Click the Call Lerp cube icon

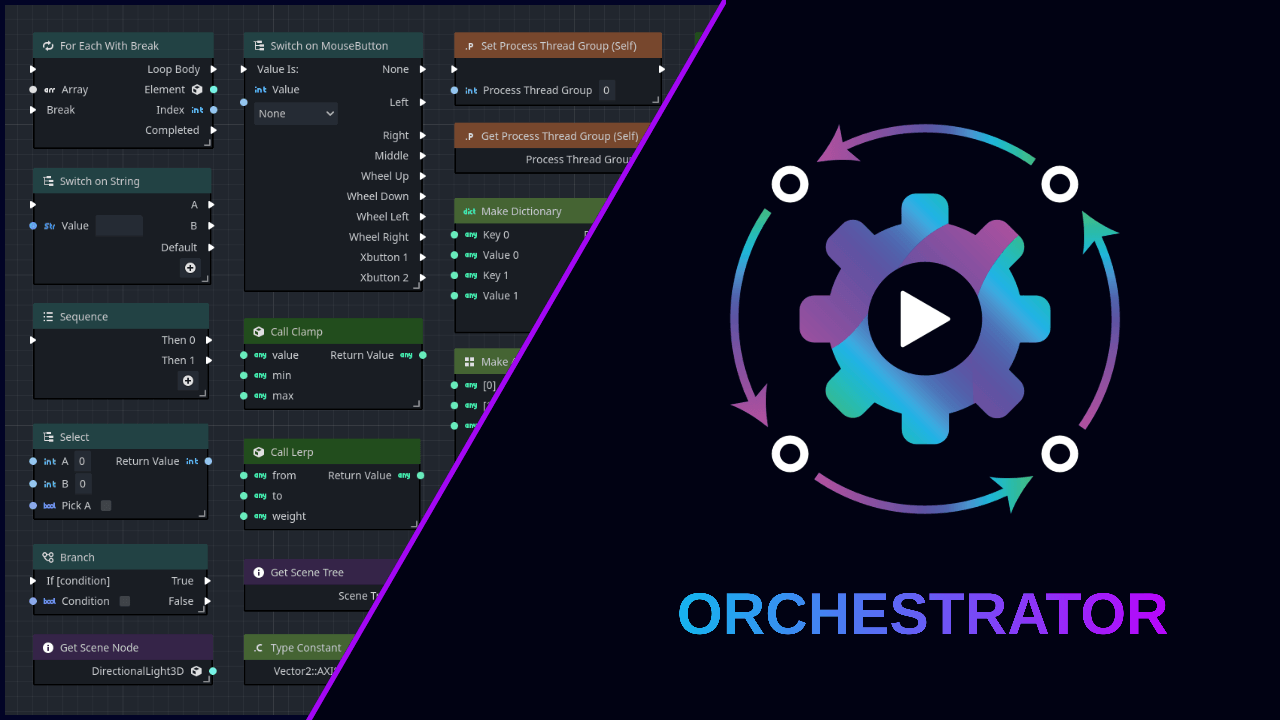pyautogui.click(x=259, y=452)
